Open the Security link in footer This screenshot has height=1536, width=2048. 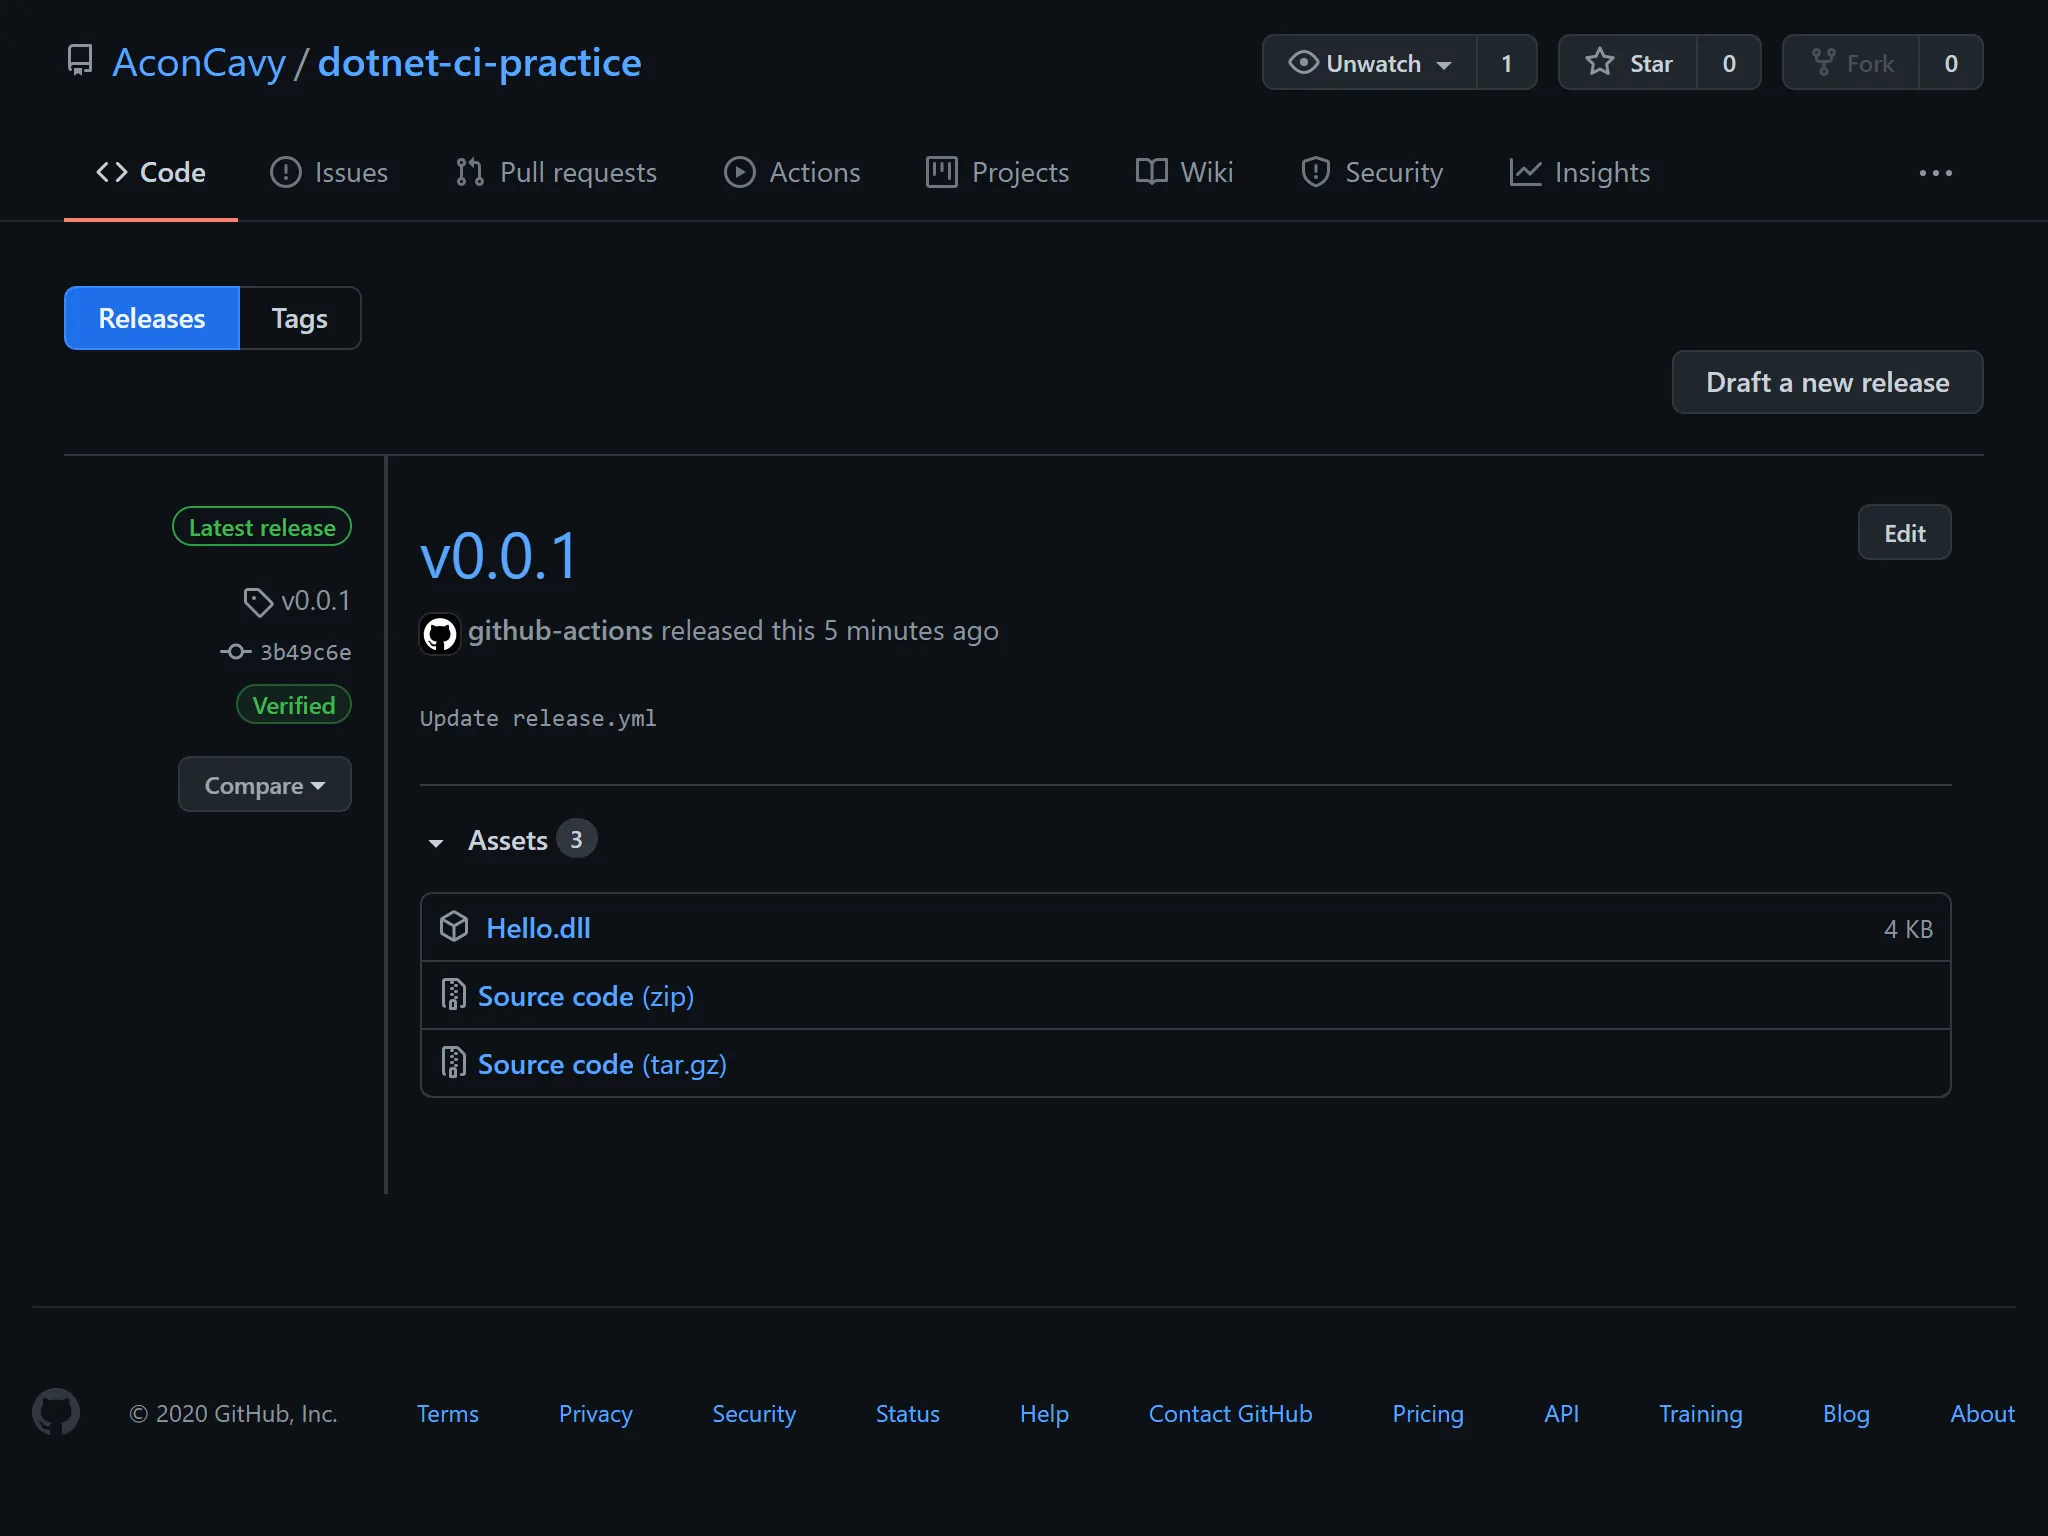(x=754, y=1413)
